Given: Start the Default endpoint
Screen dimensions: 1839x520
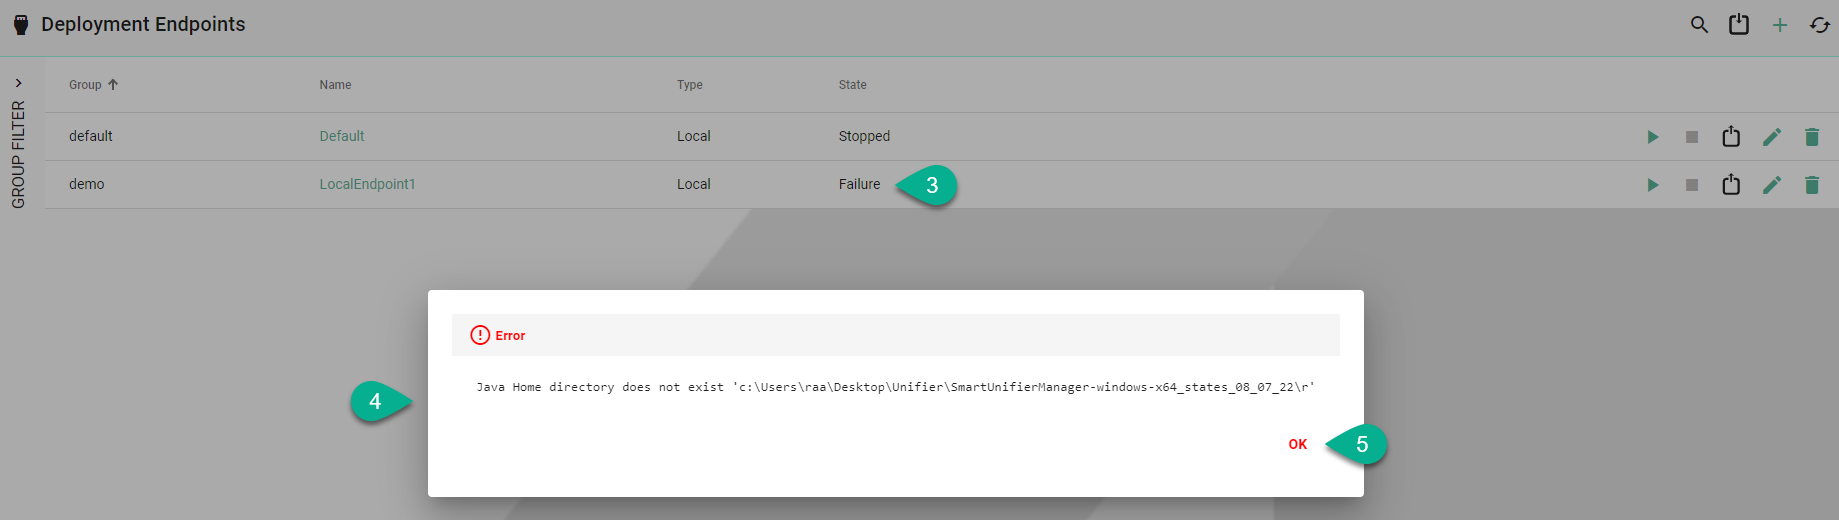Looking at the screenshot, I should tap(1653, 137).
